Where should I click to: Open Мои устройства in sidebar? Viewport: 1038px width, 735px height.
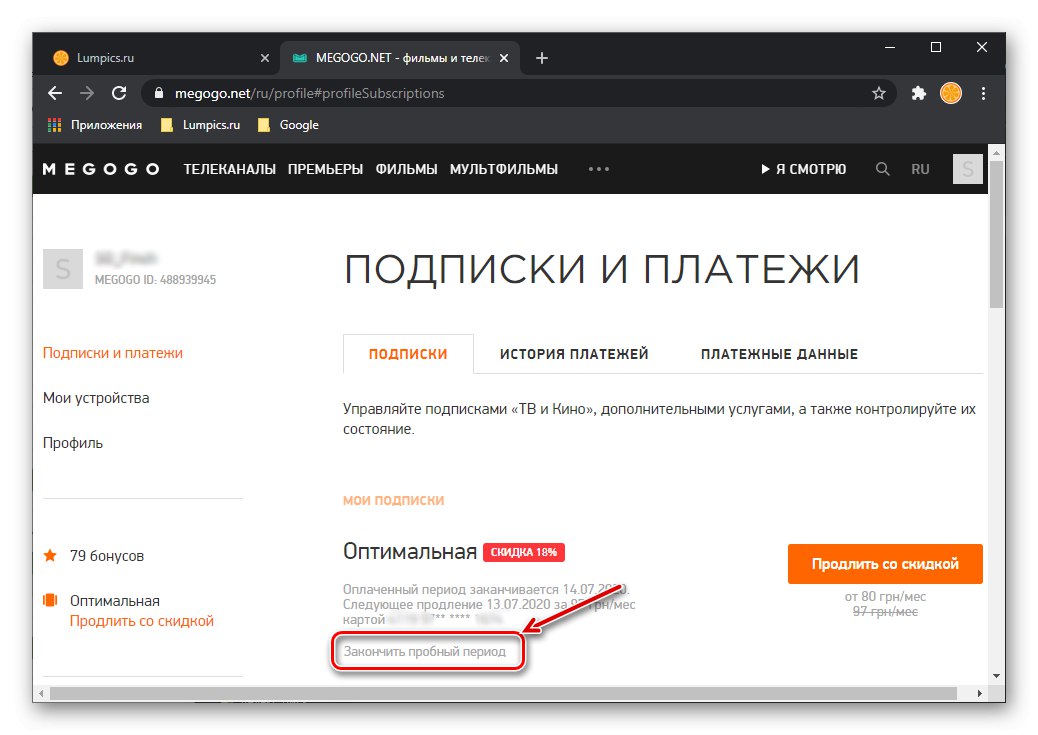pyautogui.click(x=96, y=398)
